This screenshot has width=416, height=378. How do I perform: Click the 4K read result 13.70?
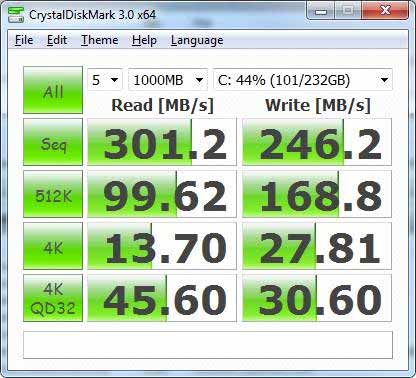162,246
